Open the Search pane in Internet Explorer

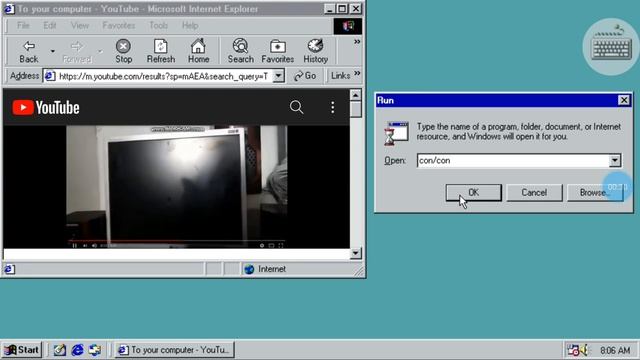tap(240, 51)
